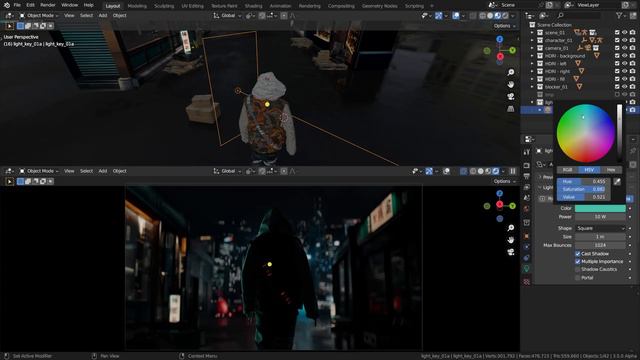Open the Tool properties tab icon
This screenshot has height=360, width=640.
(x=527, y=152)
